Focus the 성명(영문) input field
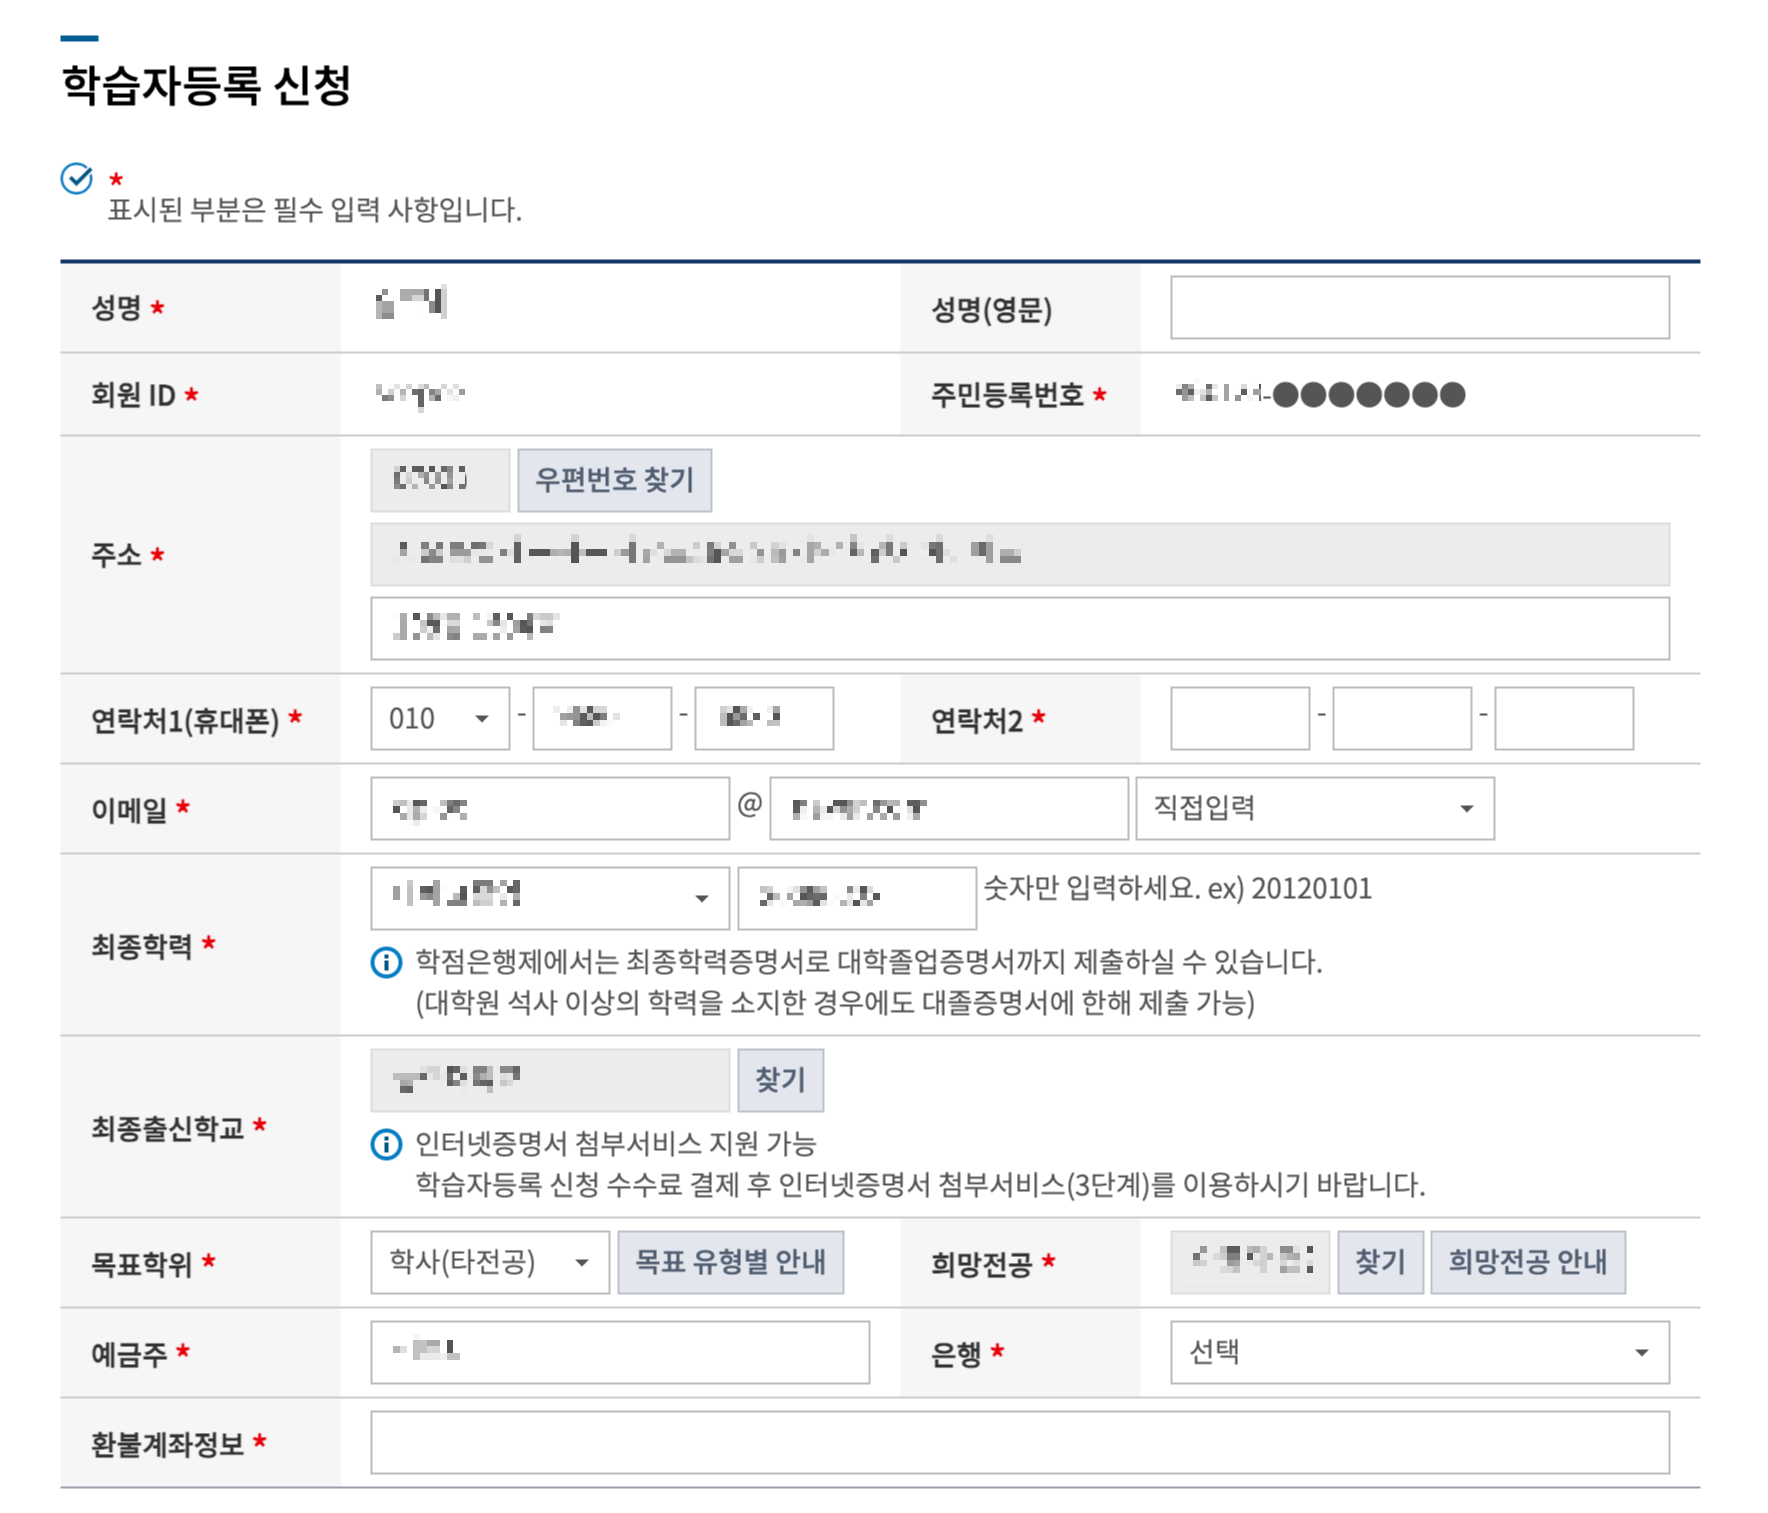The height and width of the screenshot is (1513, 1768). pos(1420,308)
